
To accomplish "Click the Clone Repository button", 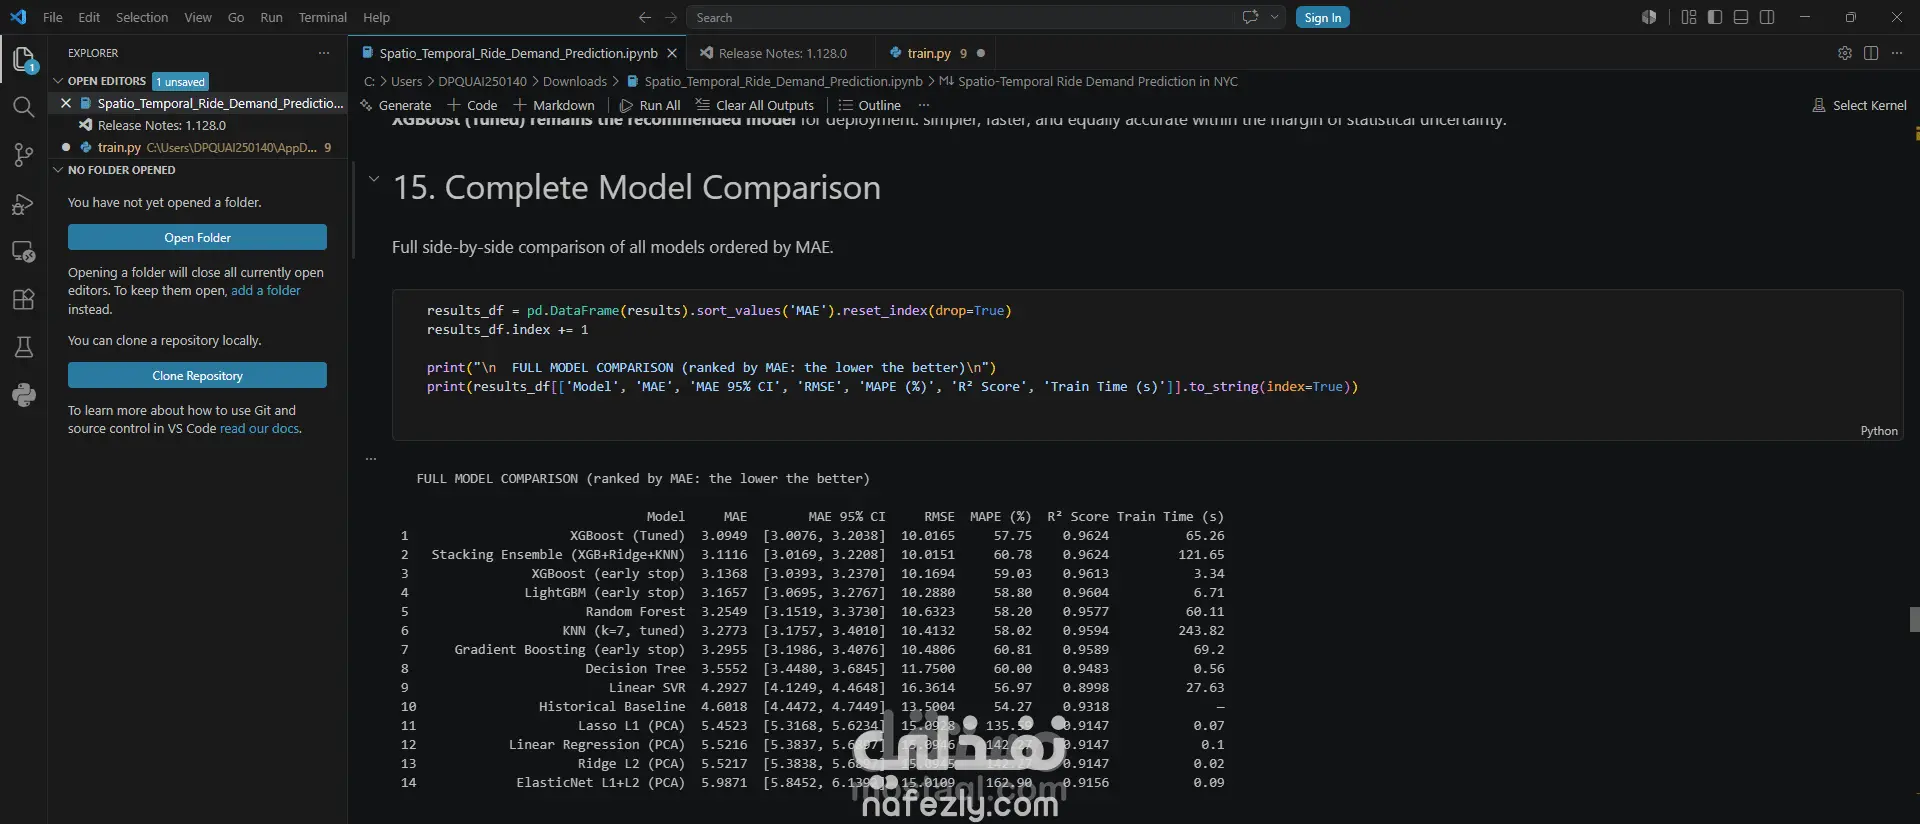I will tap(197, 376).
